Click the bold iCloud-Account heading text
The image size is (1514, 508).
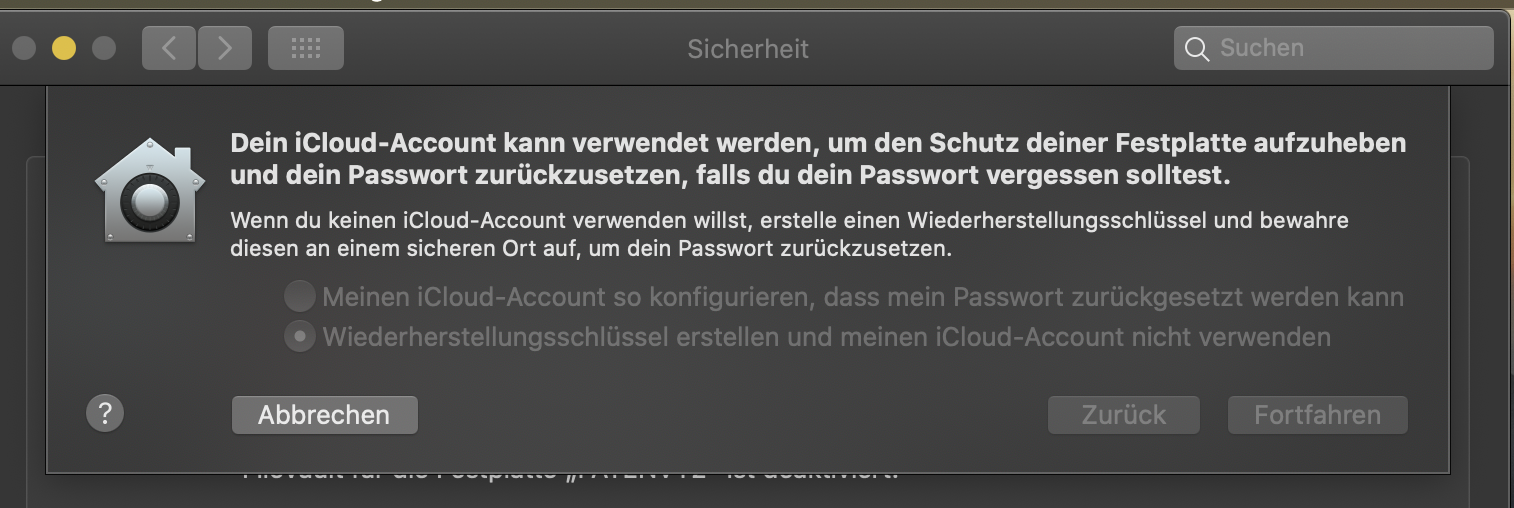817,159
